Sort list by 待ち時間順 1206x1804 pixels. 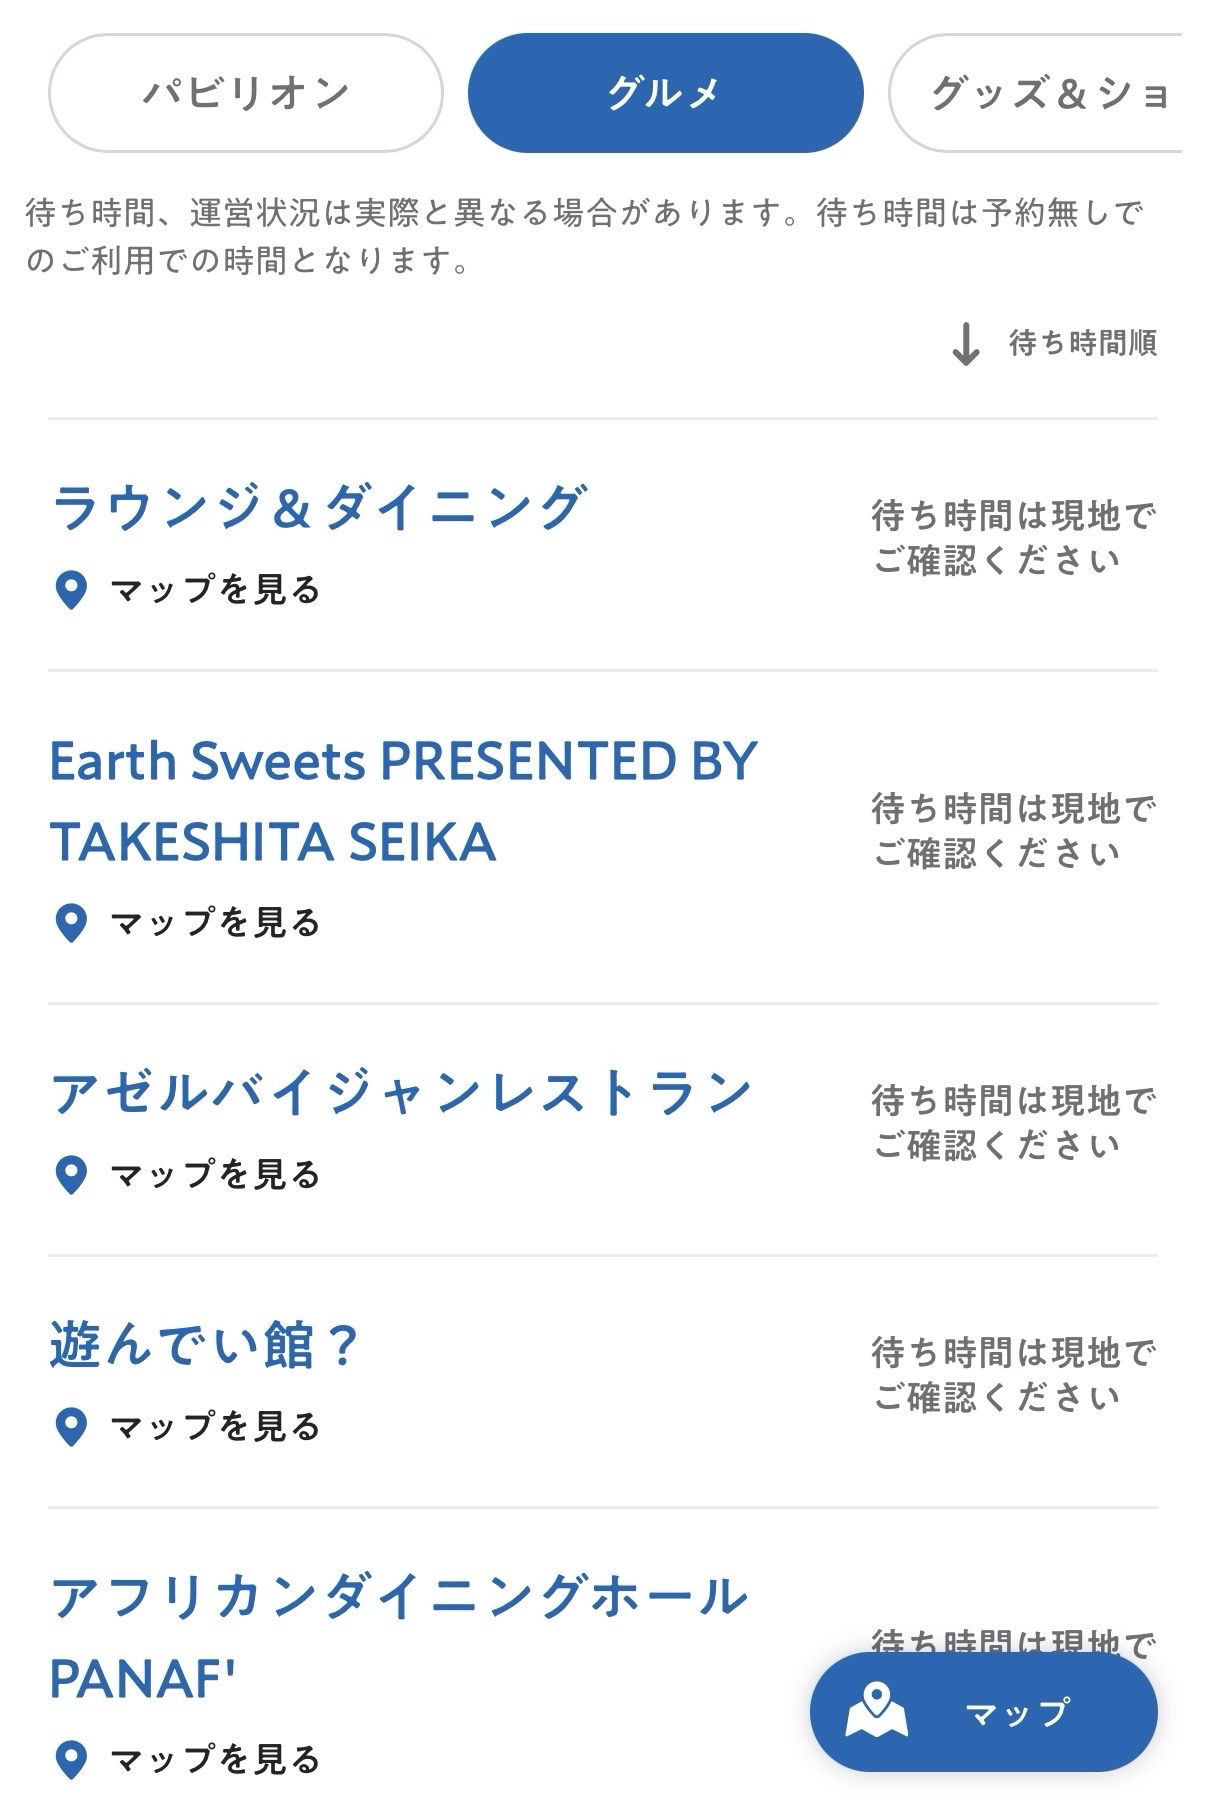pos(1082,344)
